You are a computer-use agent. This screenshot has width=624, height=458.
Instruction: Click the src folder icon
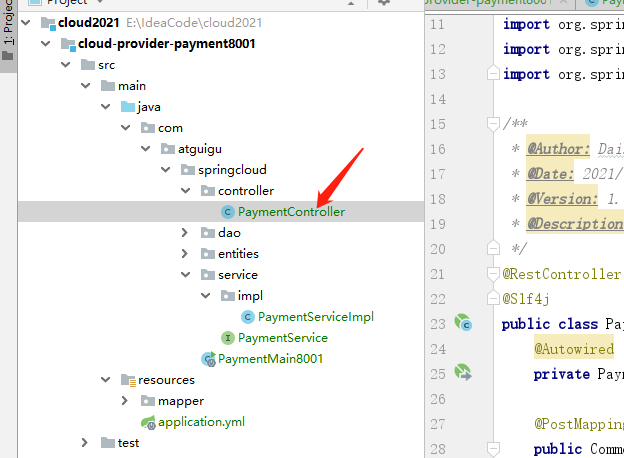tap(88, 64)
